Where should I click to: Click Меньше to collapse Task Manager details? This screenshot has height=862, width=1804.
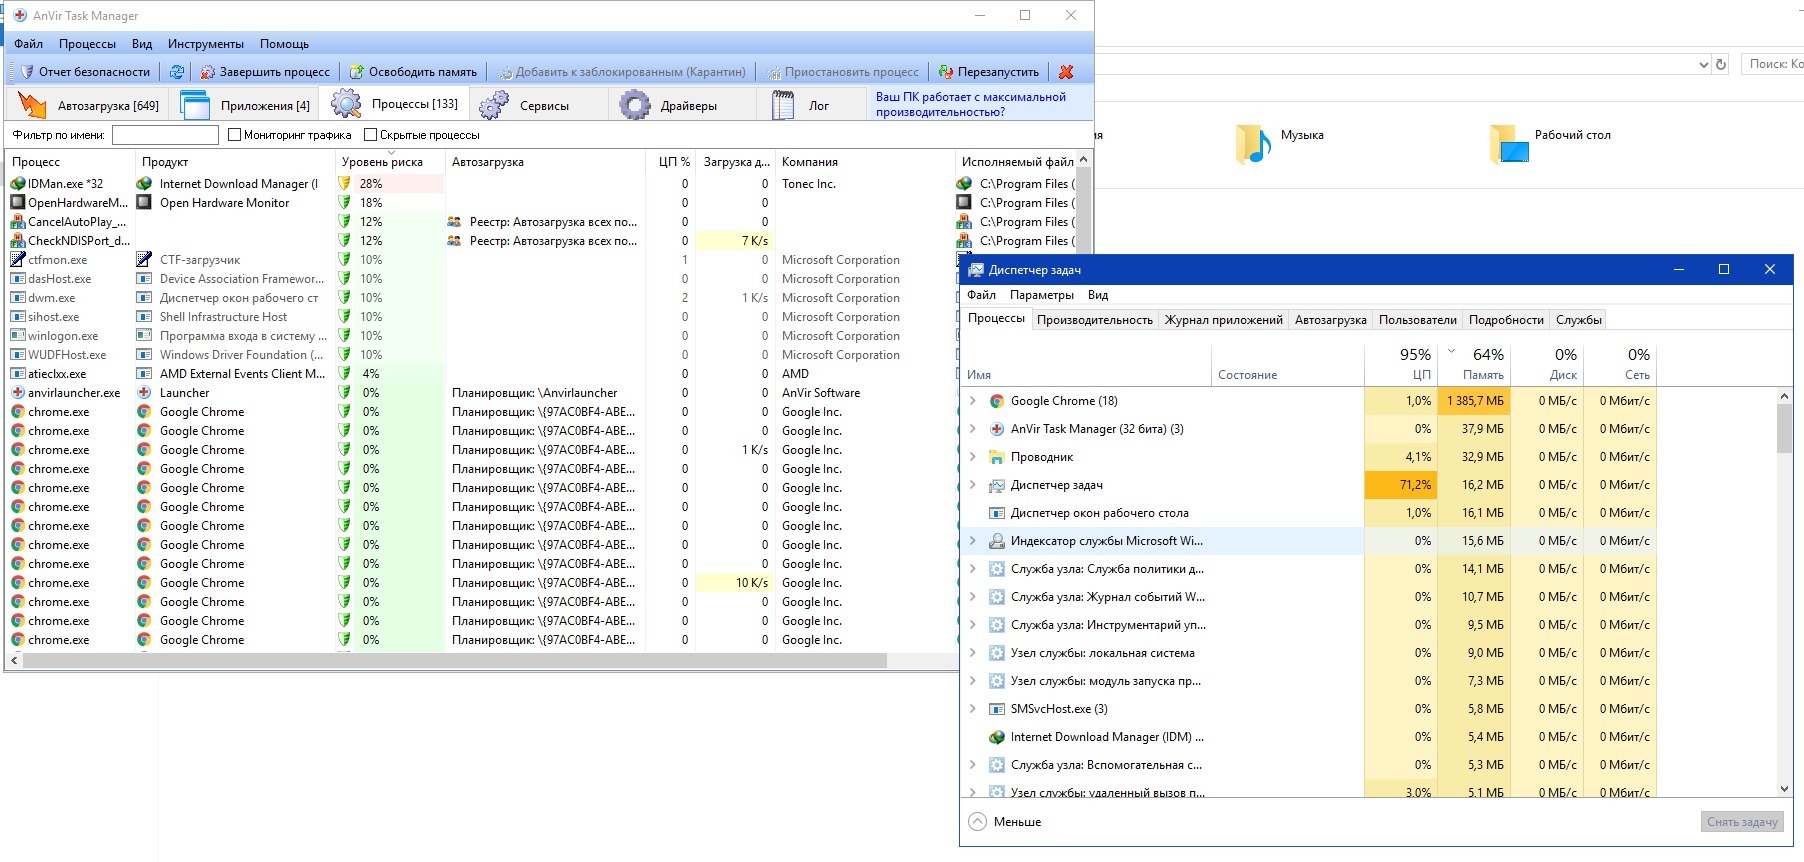point(1006,822)
